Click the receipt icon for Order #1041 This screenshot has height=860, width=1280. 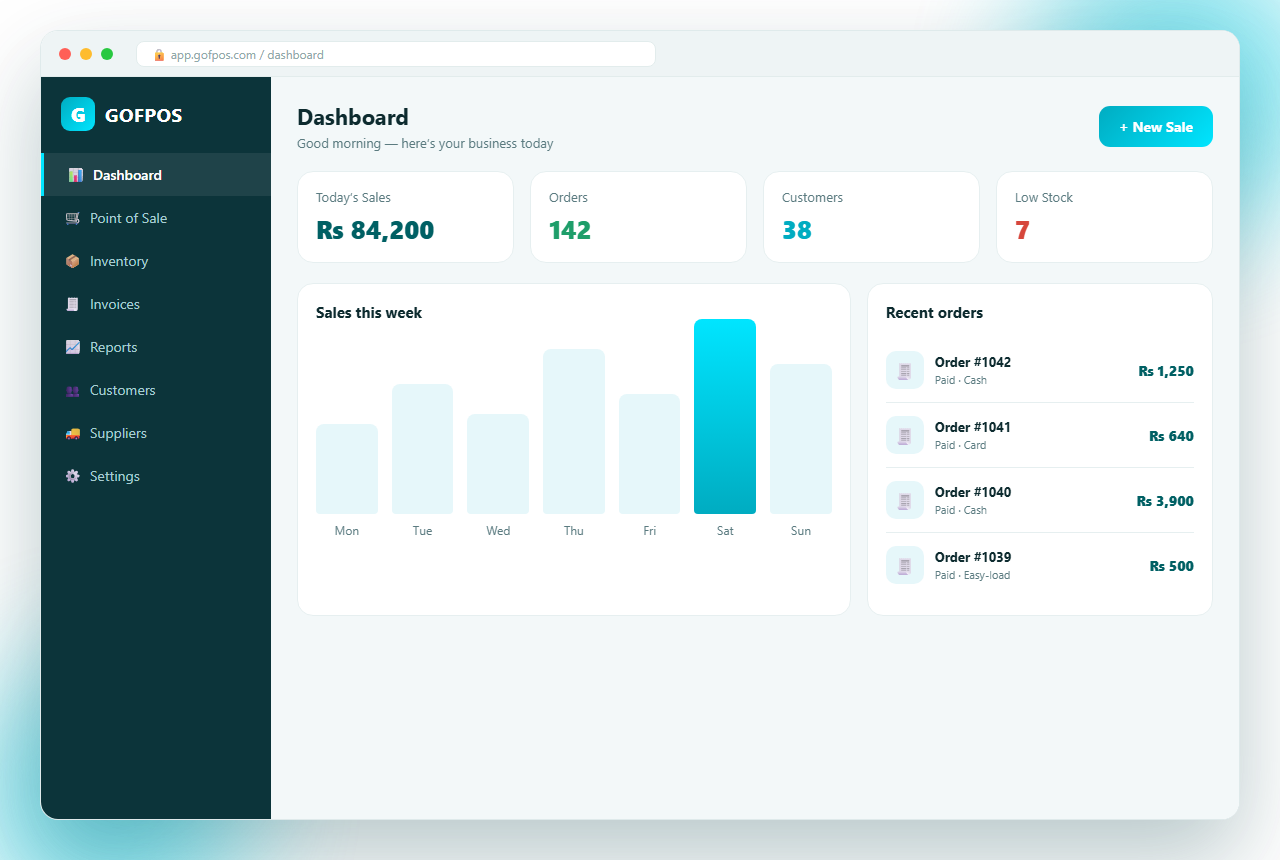click(905, 435)
